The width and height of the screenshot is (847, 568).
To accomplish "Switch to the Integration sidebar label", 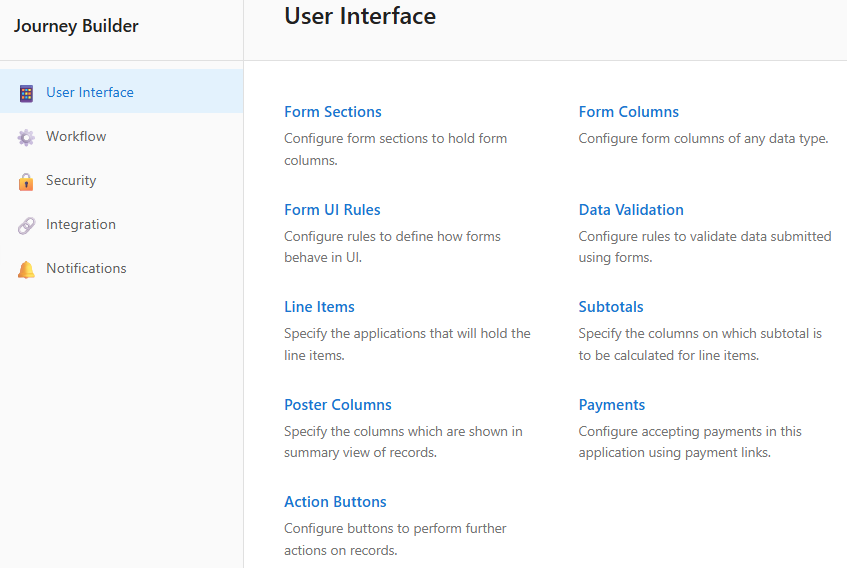I will pyautogui.click(x=81, y=225).
